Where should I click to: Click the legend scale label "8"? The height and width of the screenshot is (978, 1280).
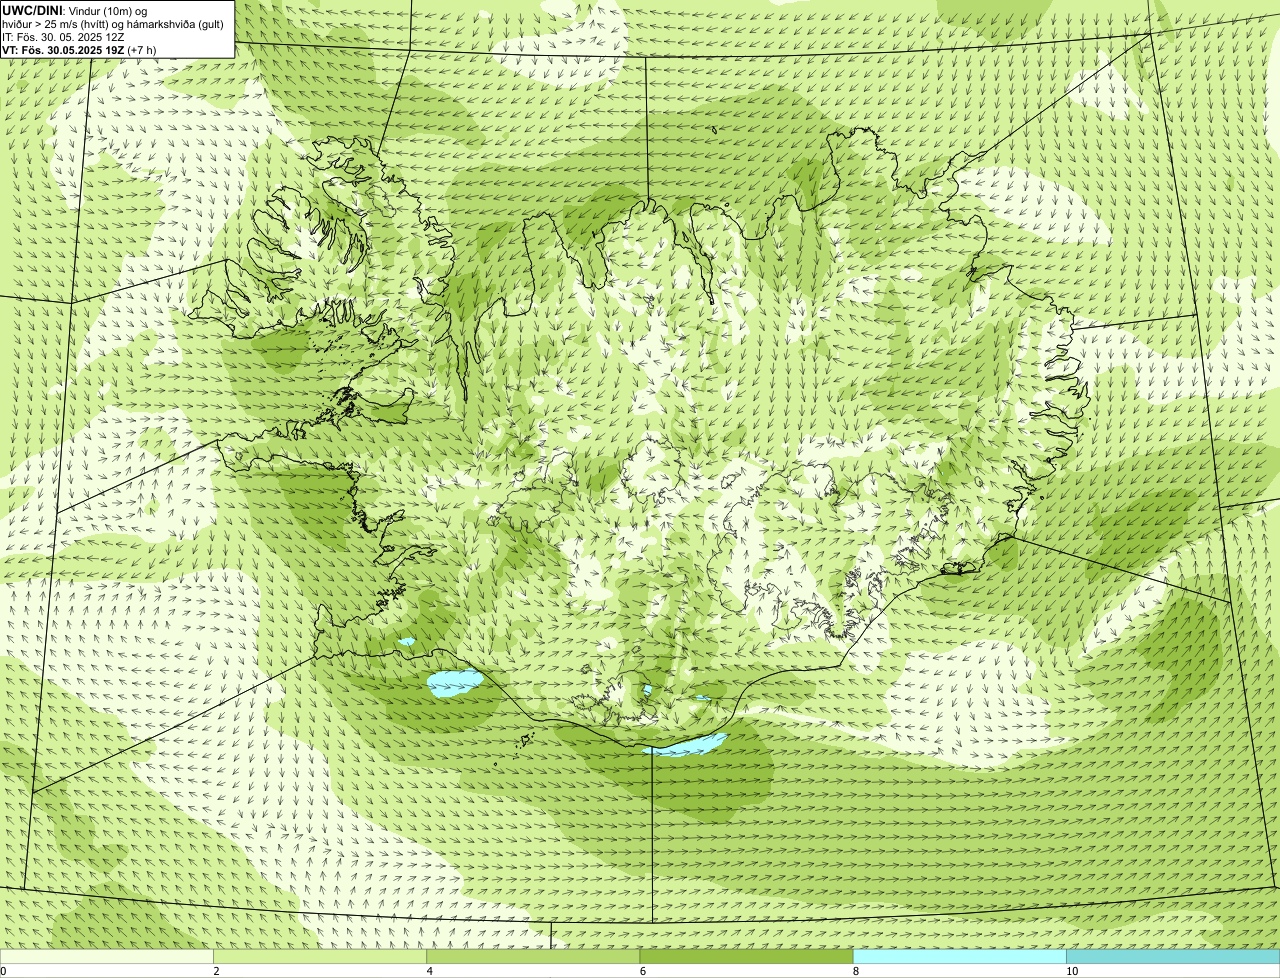(856, 971)
